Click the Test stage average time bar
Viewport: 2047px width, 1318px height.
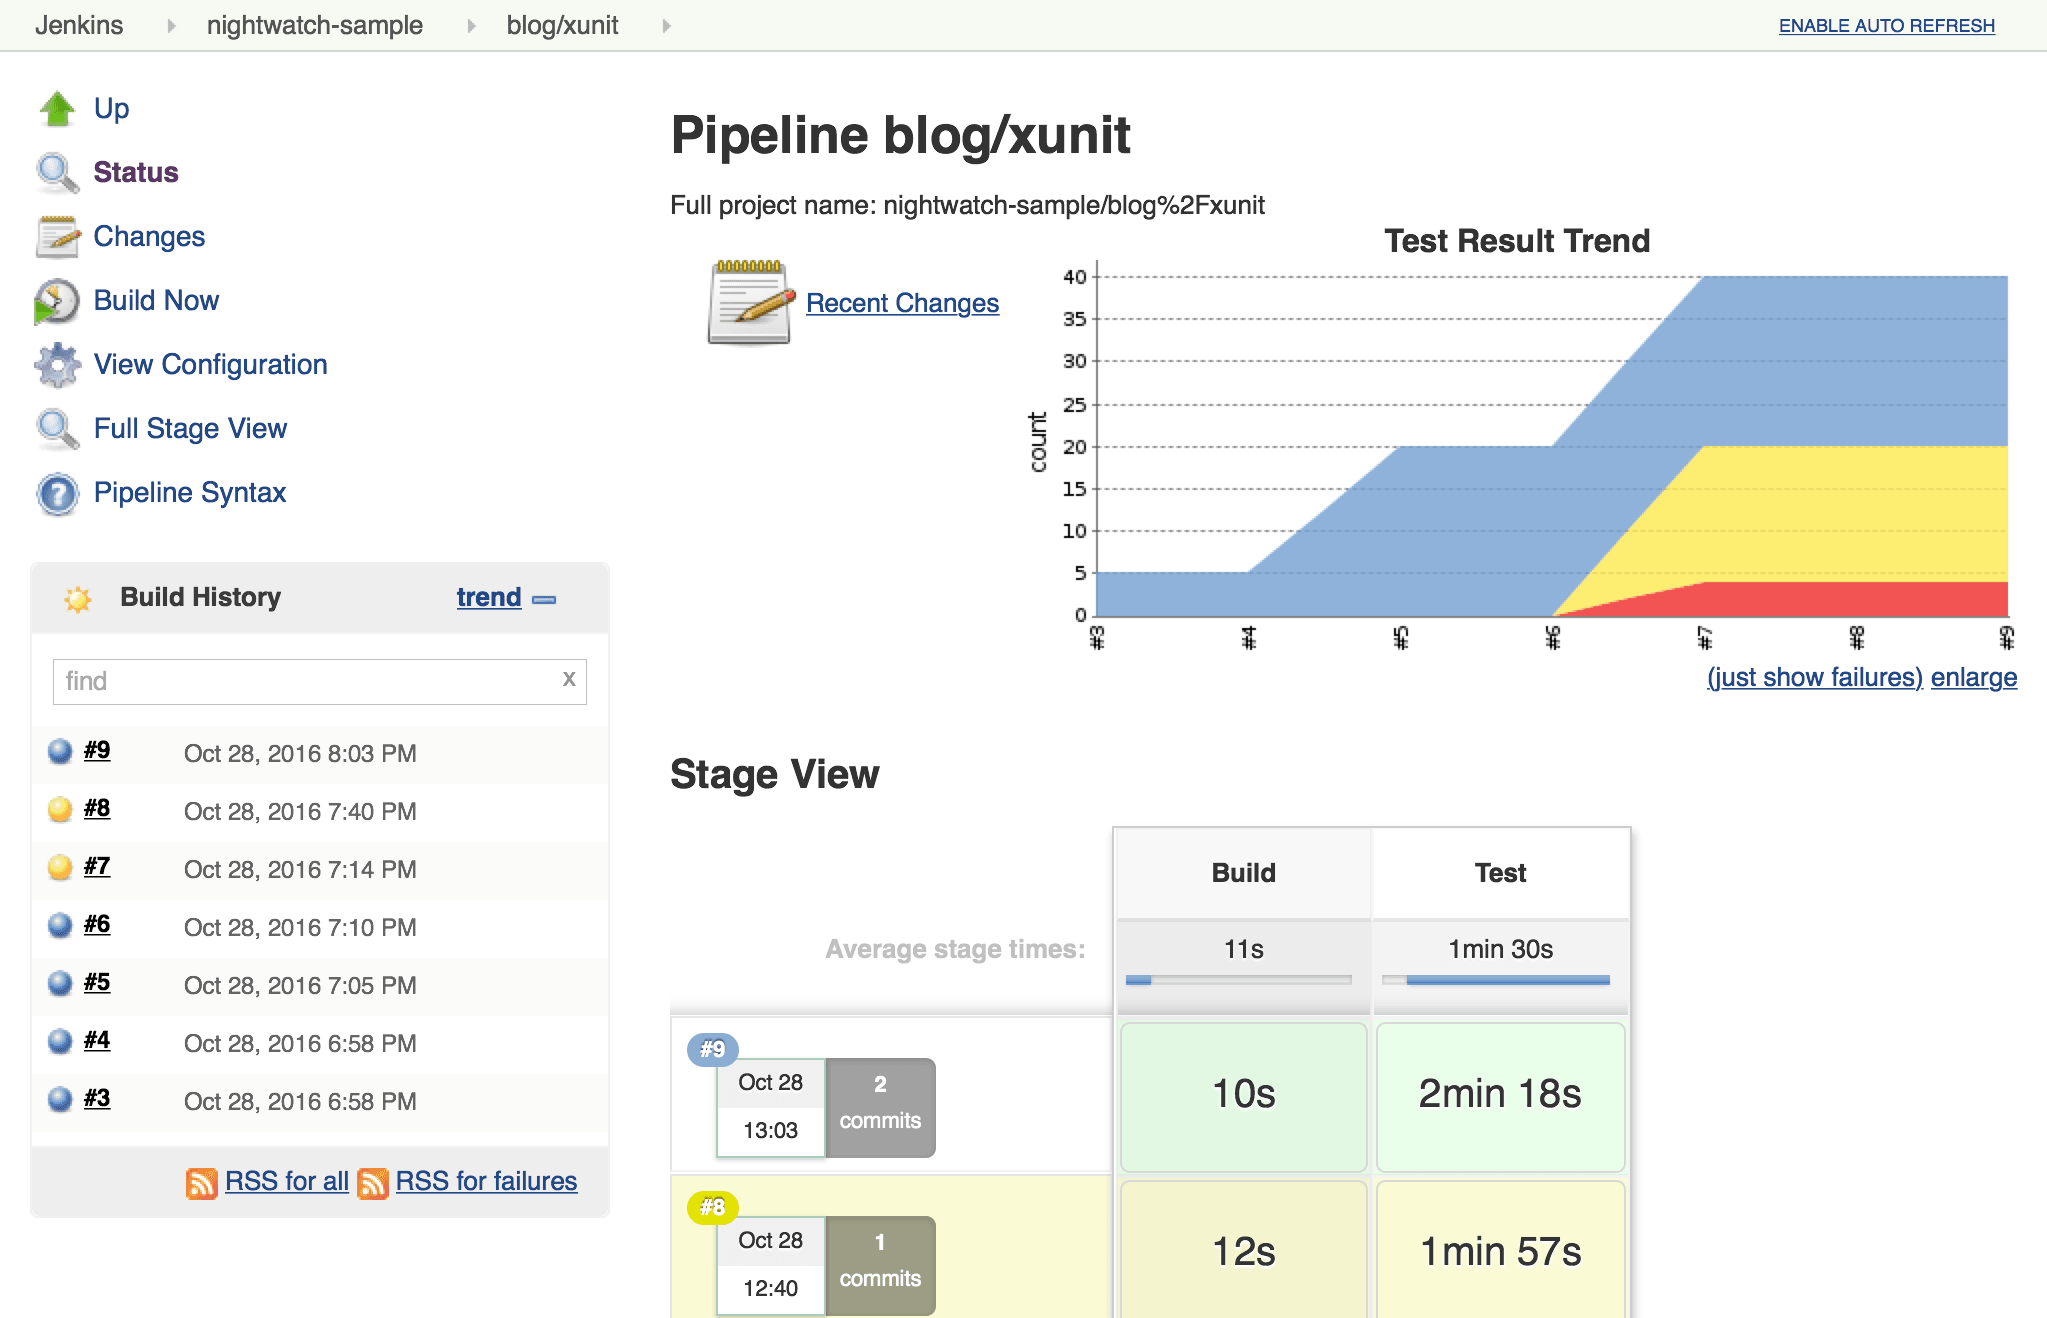click(1496, 980)
